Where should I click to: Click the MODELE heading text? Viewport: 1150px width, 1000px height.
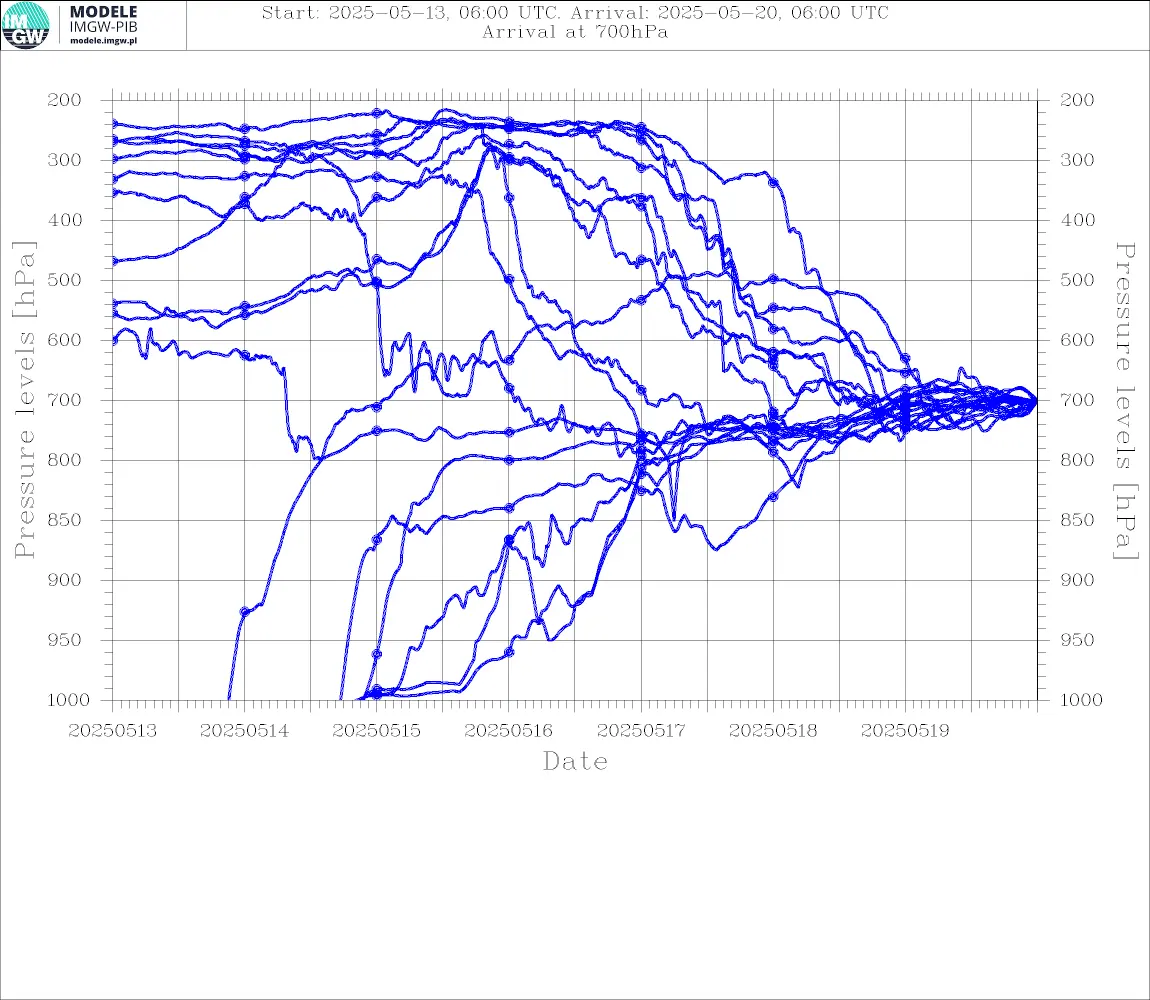(103, 12)
